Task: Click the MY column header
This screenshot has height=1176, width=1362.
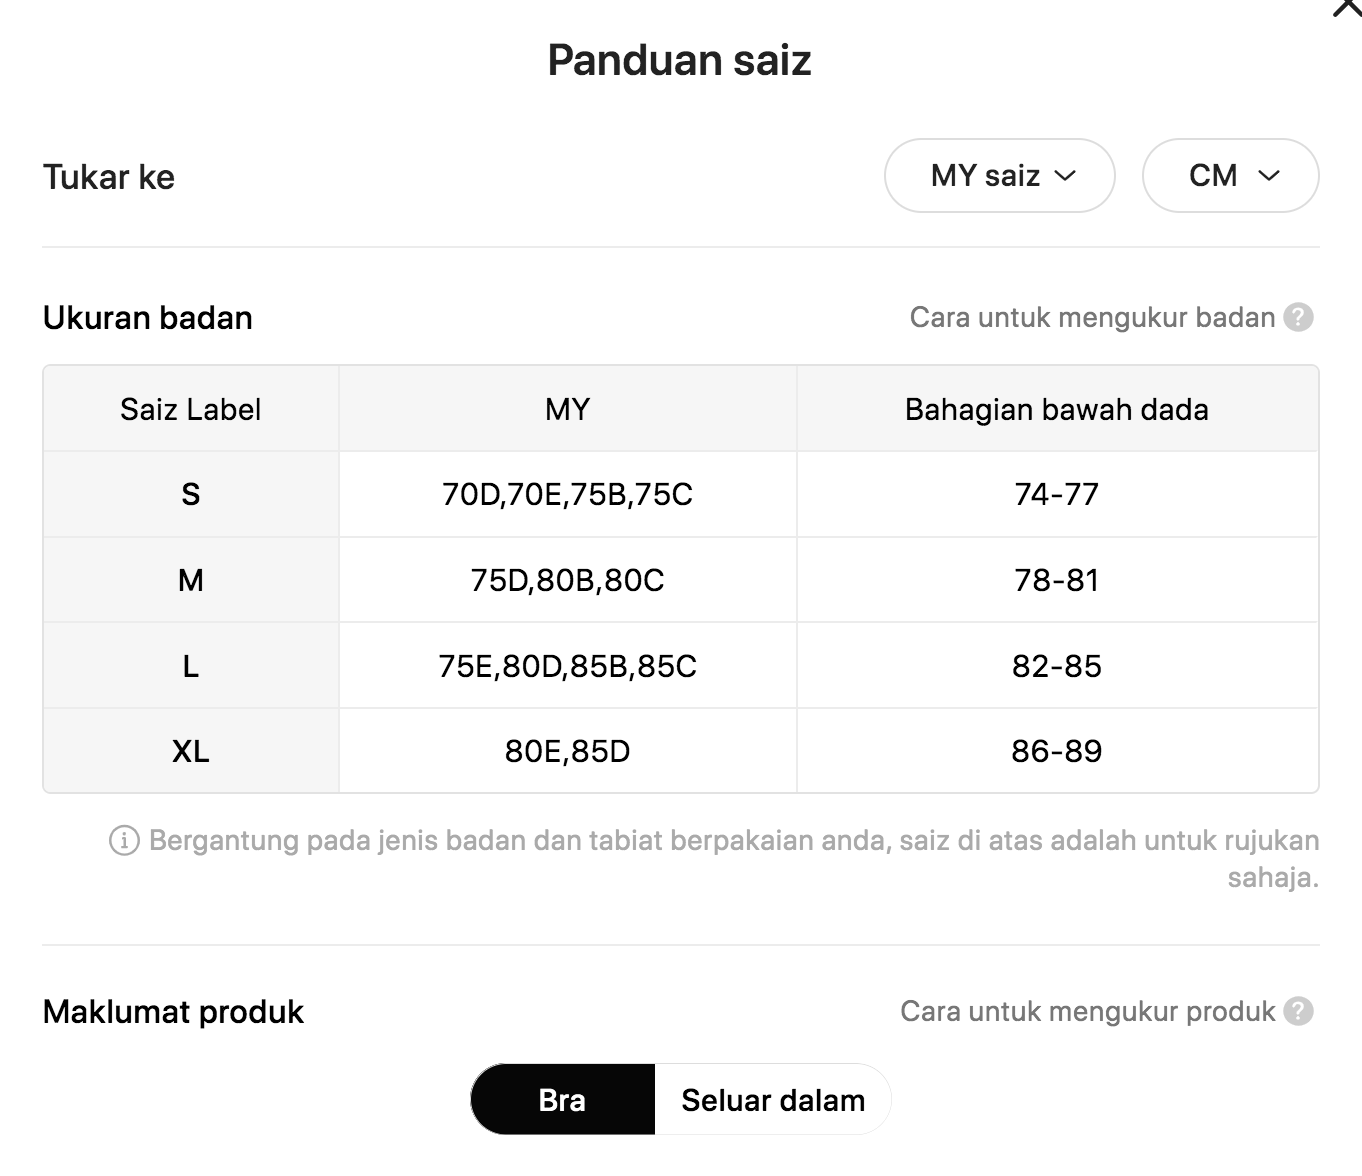Action: [568, 409]
